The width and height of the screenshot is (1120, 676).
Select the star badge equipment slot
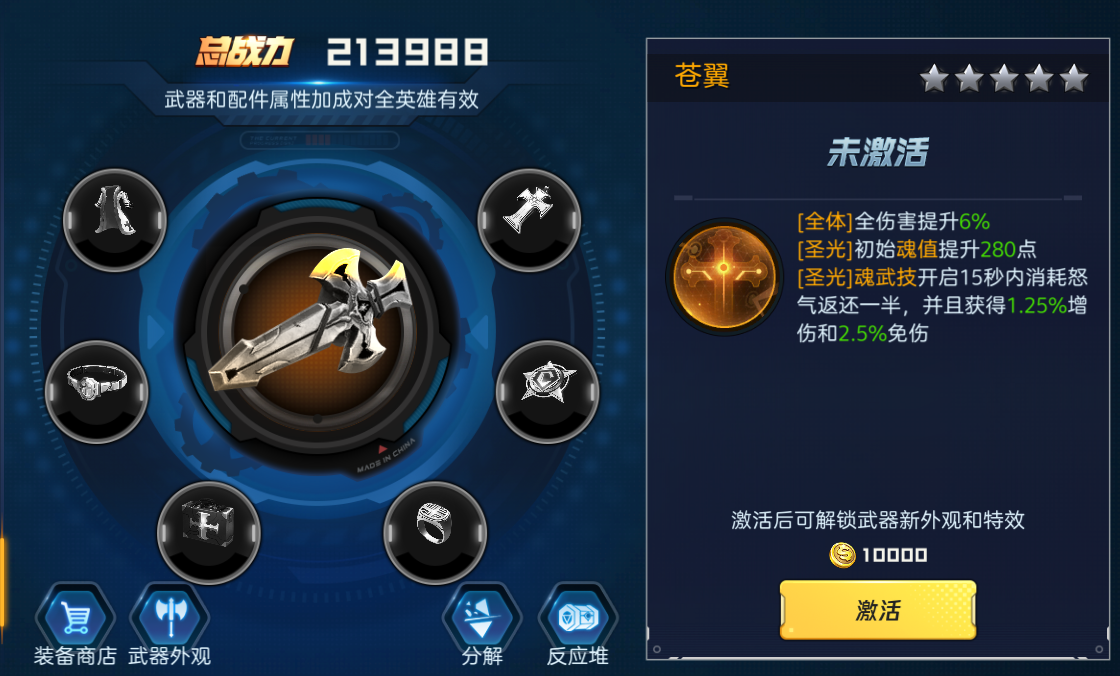(x=547, y=391)
